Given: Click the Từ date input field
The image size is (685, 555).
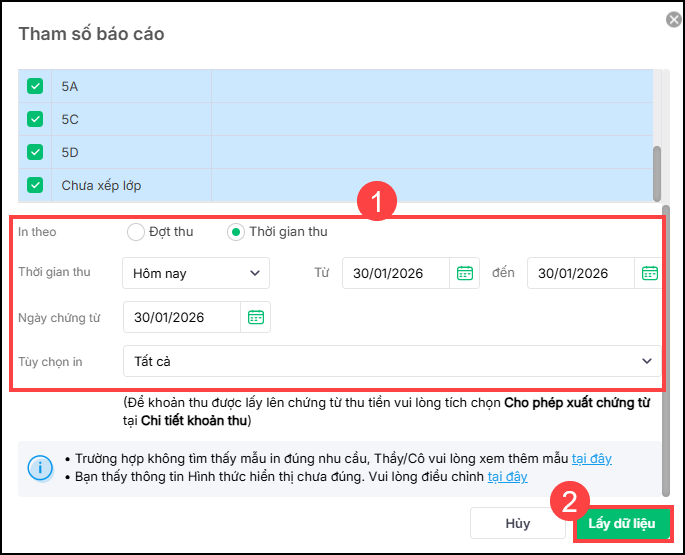Looking at the screenshot, I should (395, 273).
